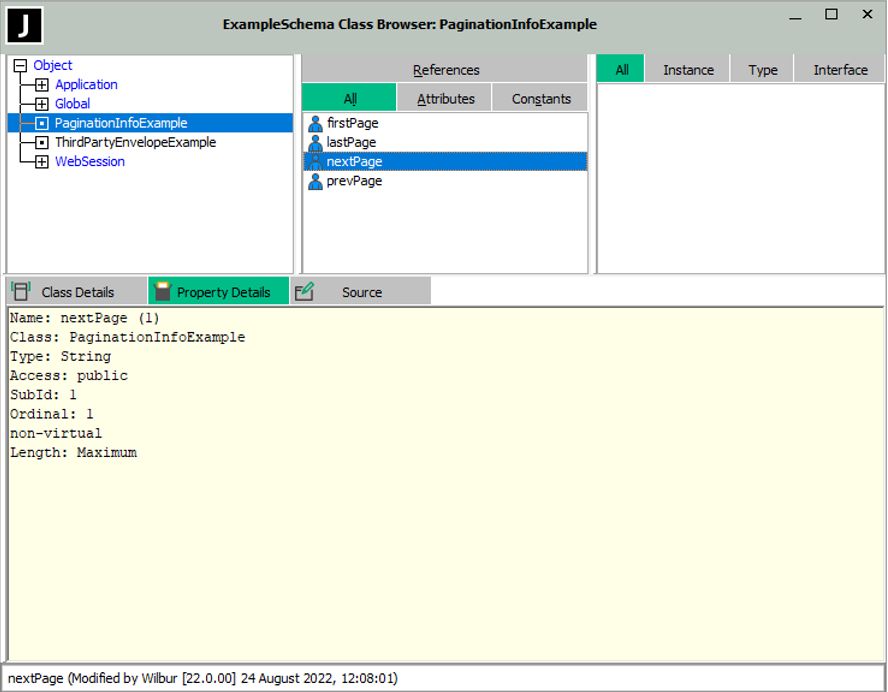
Task: Open the Interface methods tab
Action: click(840, 70)
